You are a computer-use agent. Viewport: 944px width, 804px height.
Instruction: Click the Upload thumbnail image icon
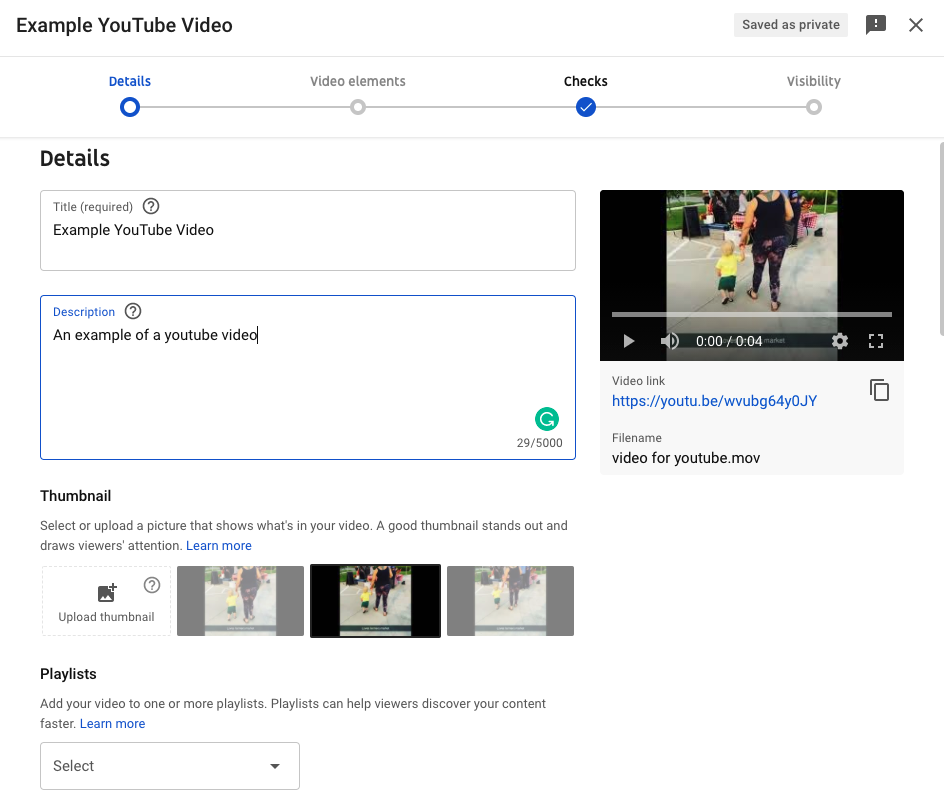[x=107, y=593]
